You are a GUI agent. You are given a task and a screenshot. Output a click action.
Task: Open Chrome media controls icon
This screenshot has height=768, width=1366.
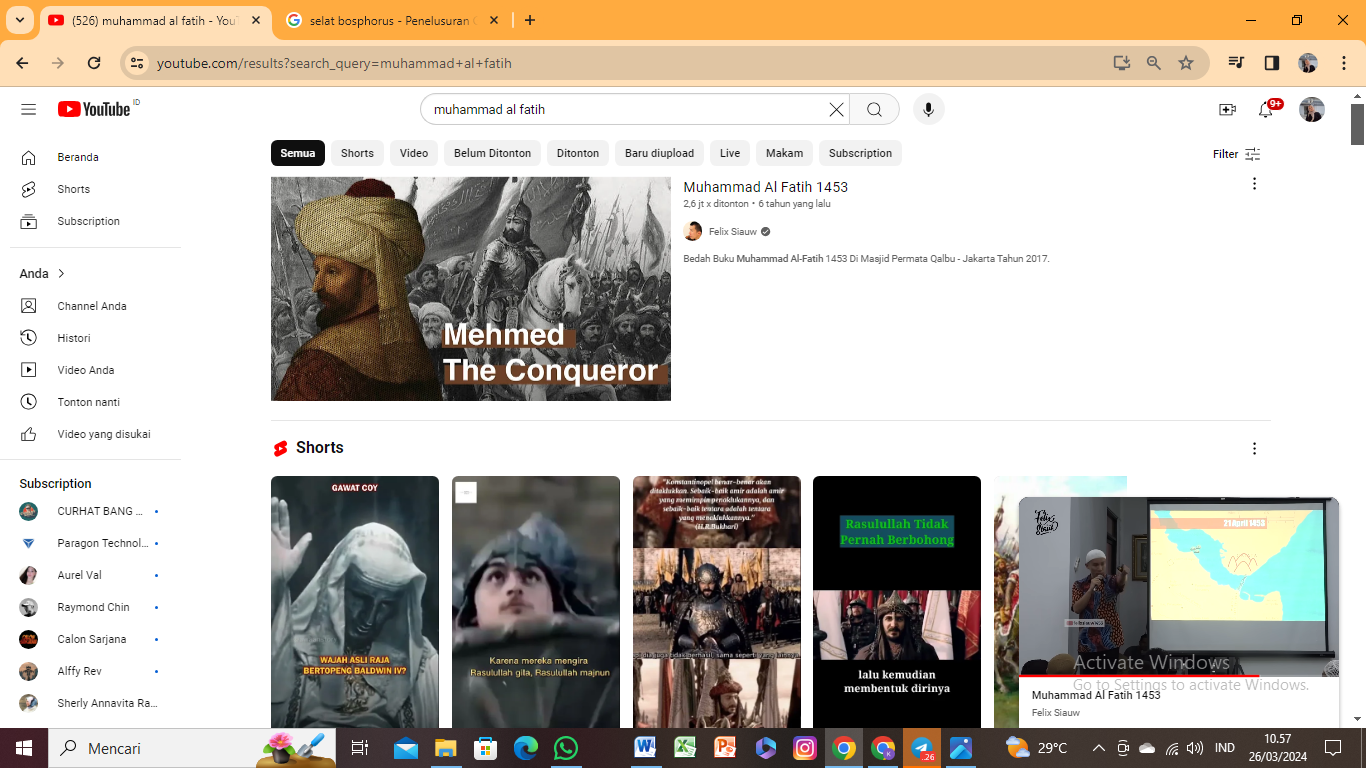[1237, 63]
